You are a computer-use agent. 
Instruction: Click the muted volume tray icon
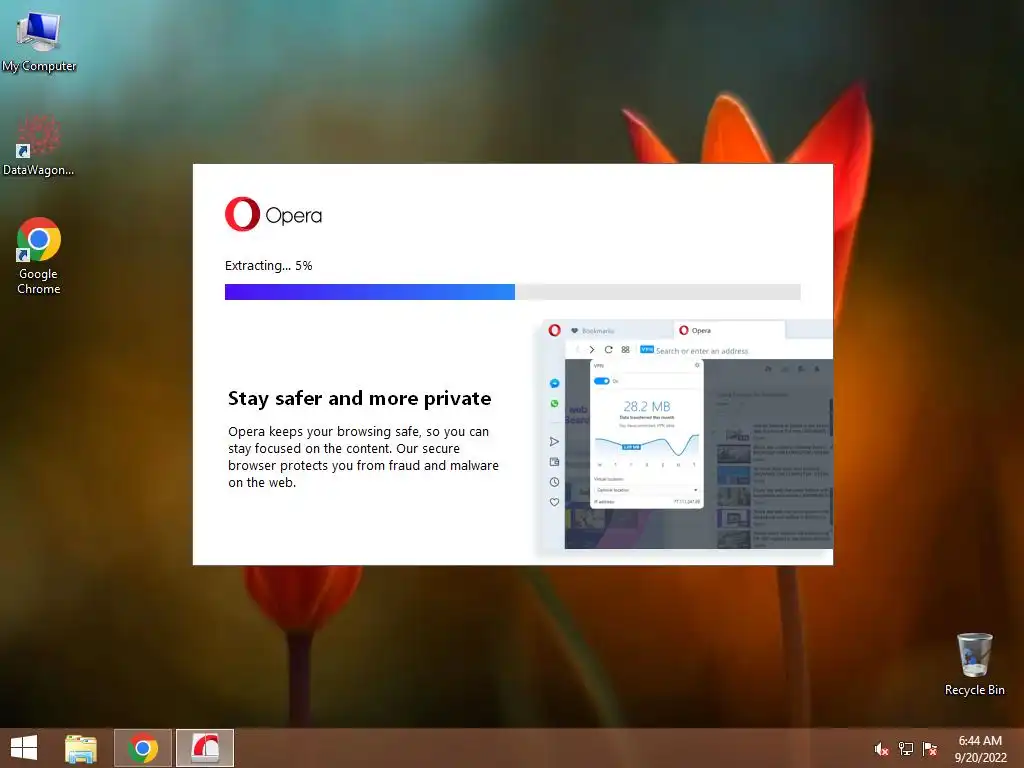pyautogui.click(x=881, y=749)
